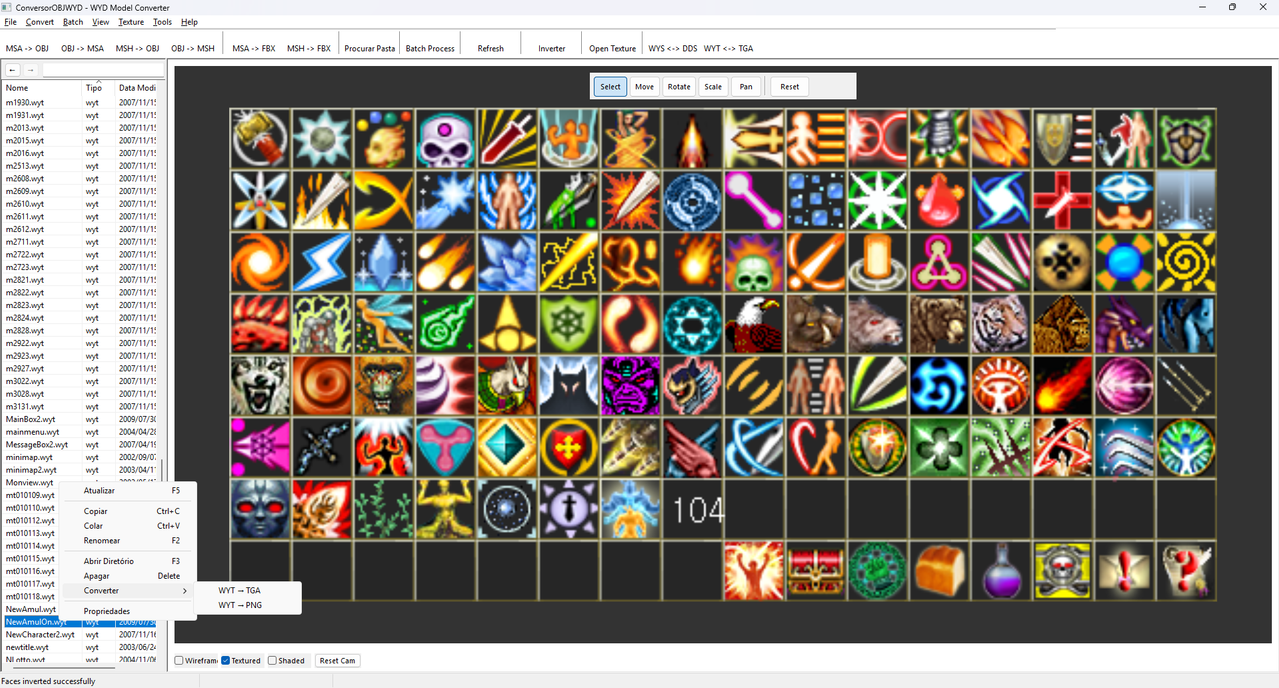Image resolution: width=1279 pixels, height=688 pixels.
Task: Activate the Select tool button
Action: 610,87
